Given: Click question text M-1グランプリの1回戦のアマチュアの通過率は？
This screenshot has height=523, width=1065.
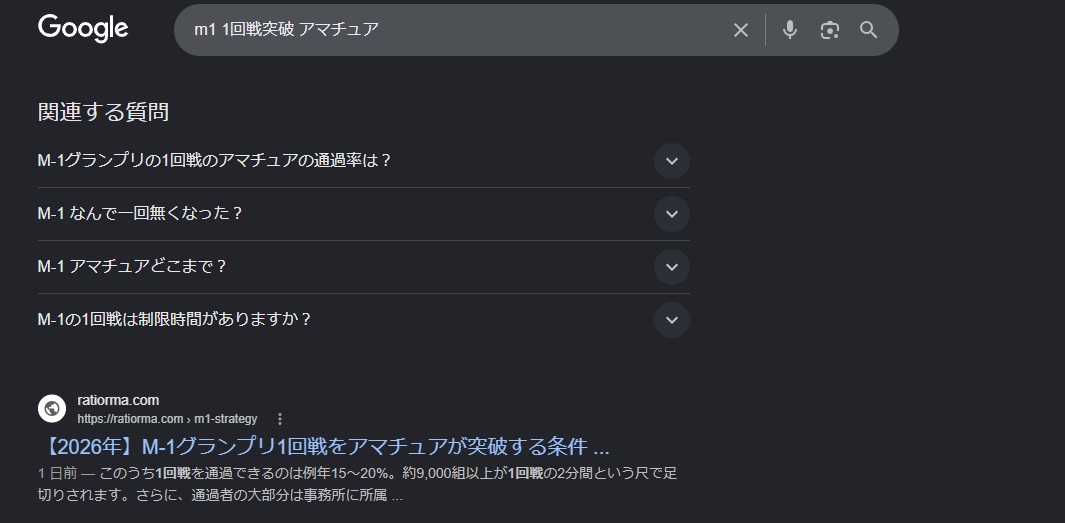Looking at the screenshot, I should [215, 161].
